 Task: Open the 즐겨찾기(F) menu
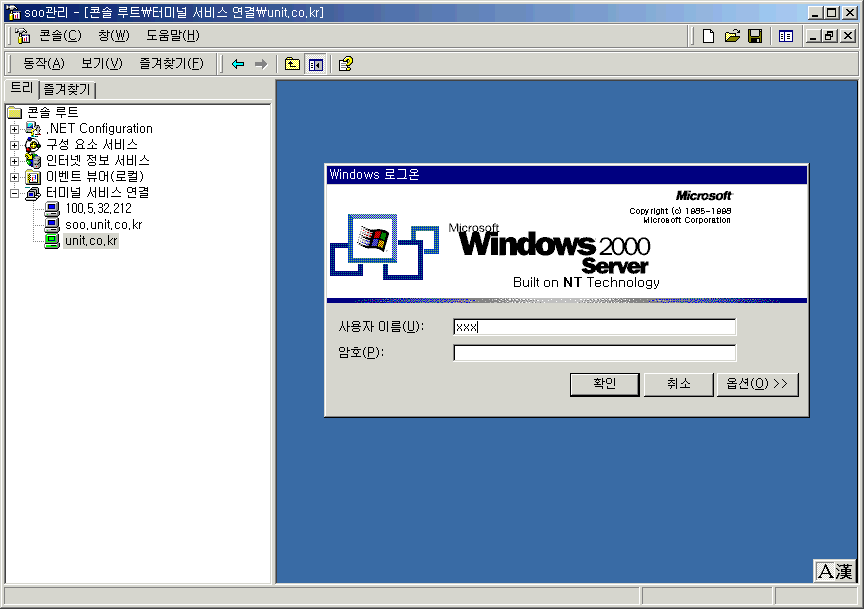(171, 64)
